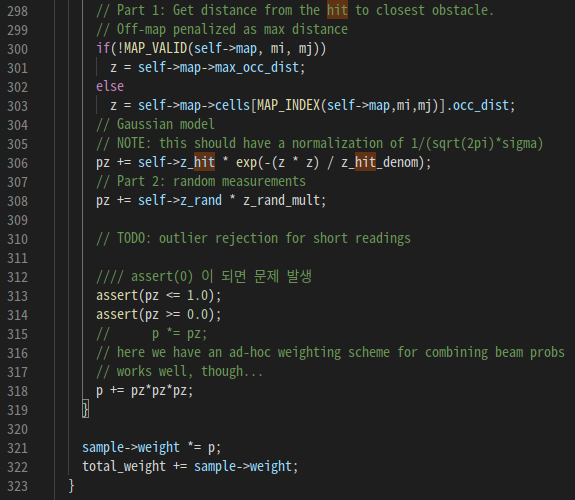Click the 'else' keyword on line 302
The image size is (575, 500).
[110, 86]
